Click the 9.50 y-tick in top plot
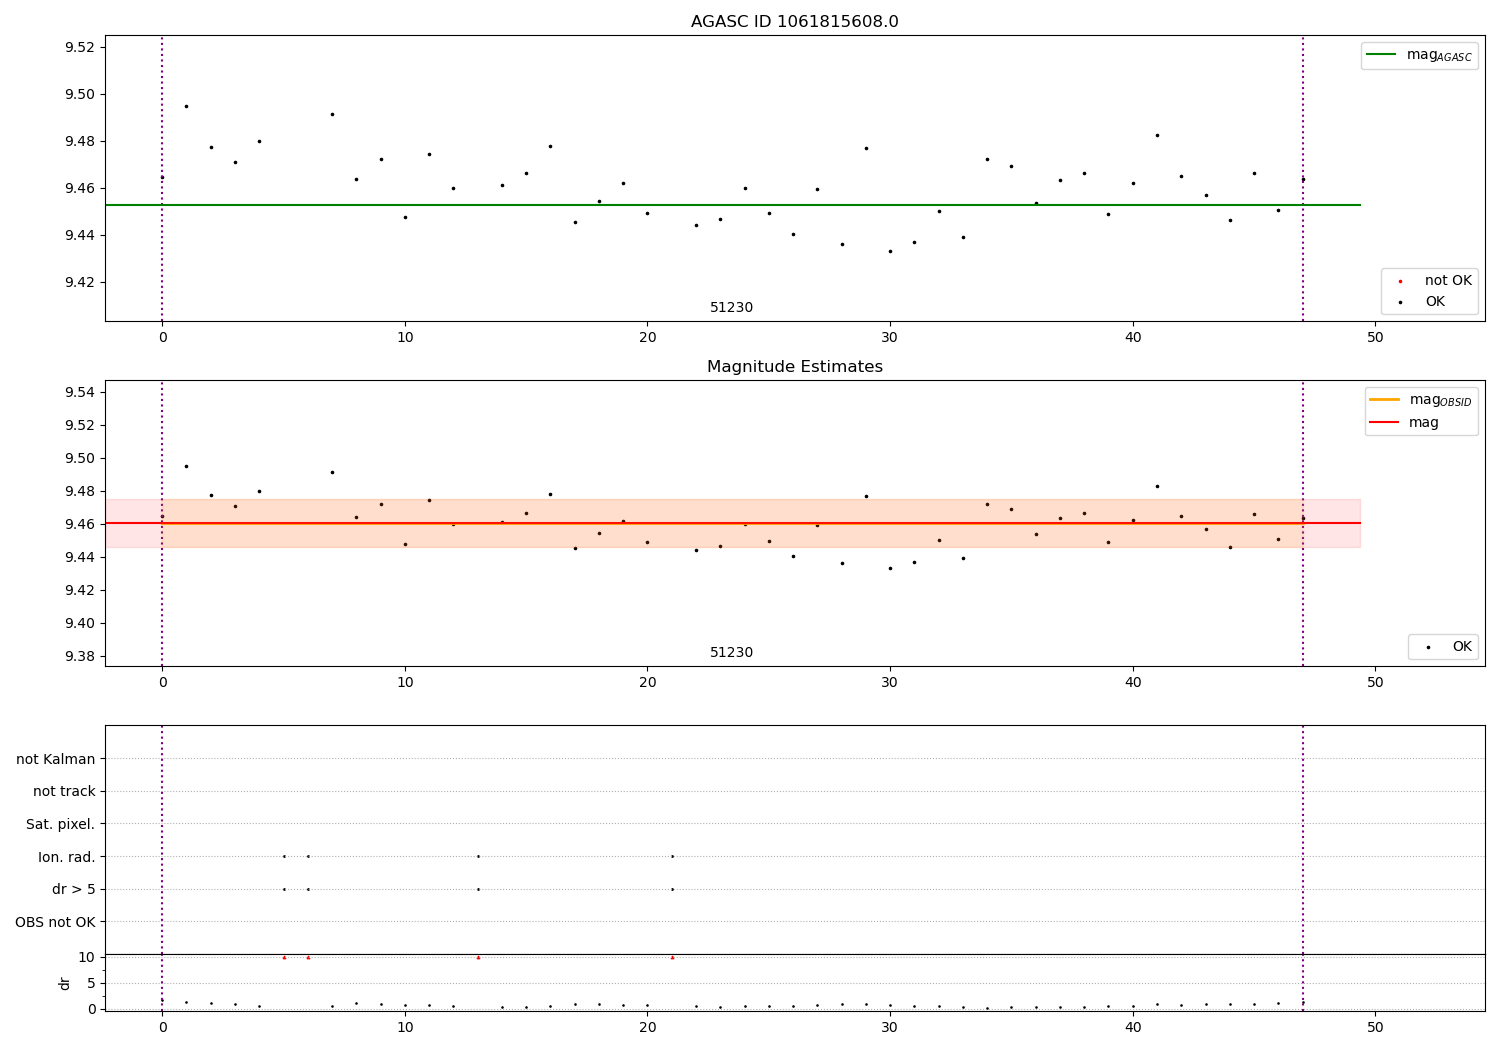1500x1050 pixels. (79, 95)
